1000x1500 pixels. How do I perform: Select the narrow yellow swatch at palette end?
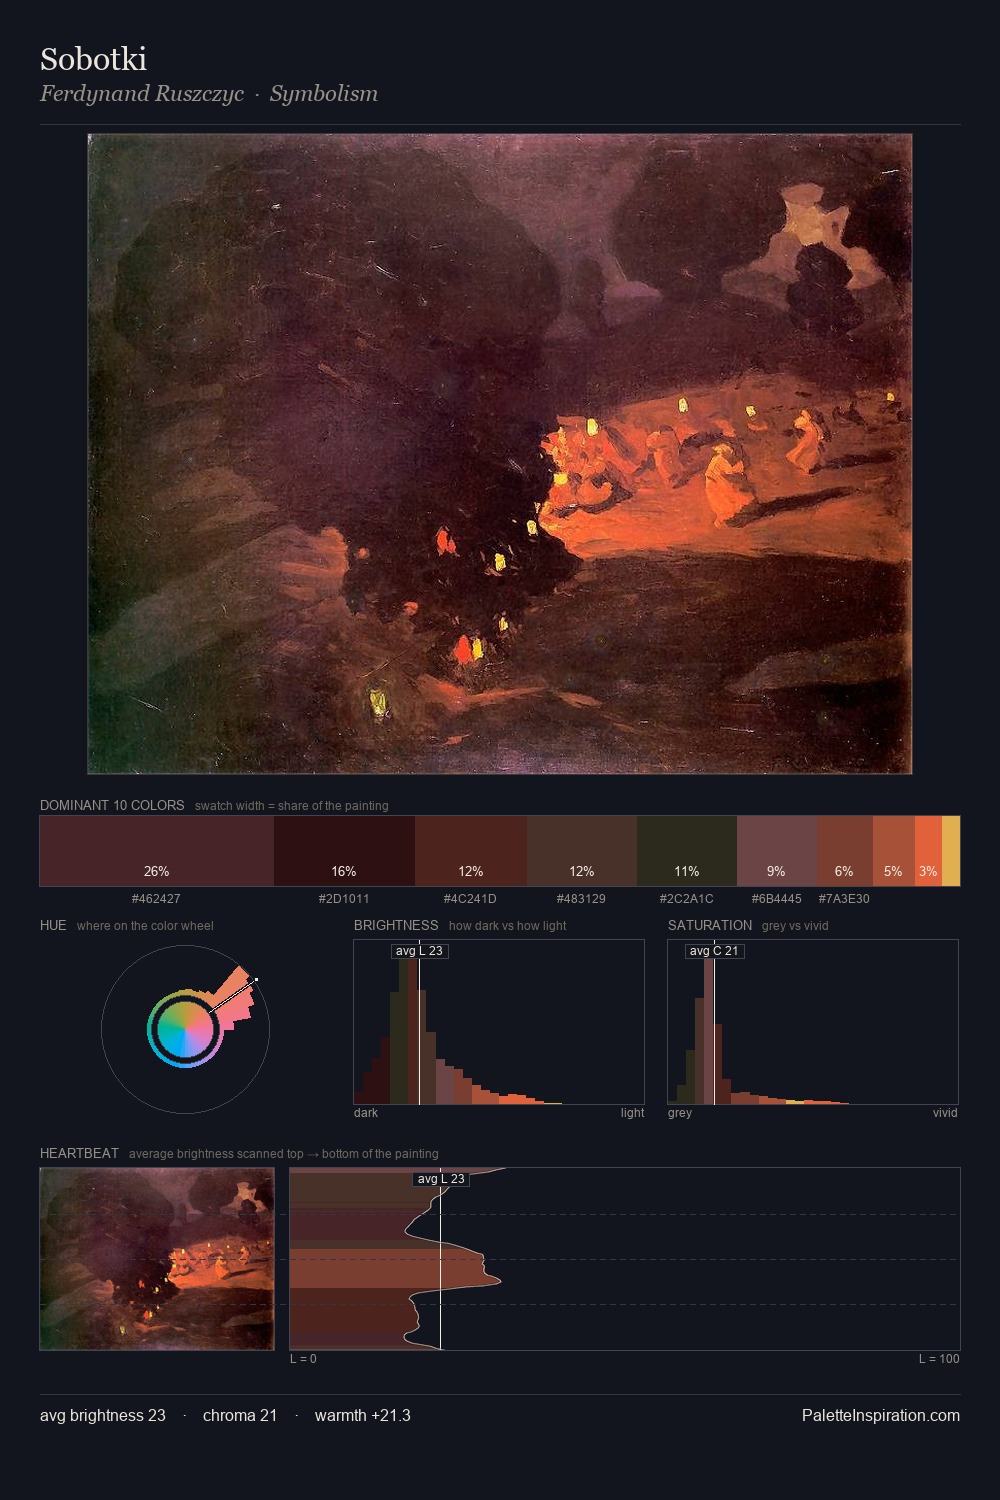(951, 851)
